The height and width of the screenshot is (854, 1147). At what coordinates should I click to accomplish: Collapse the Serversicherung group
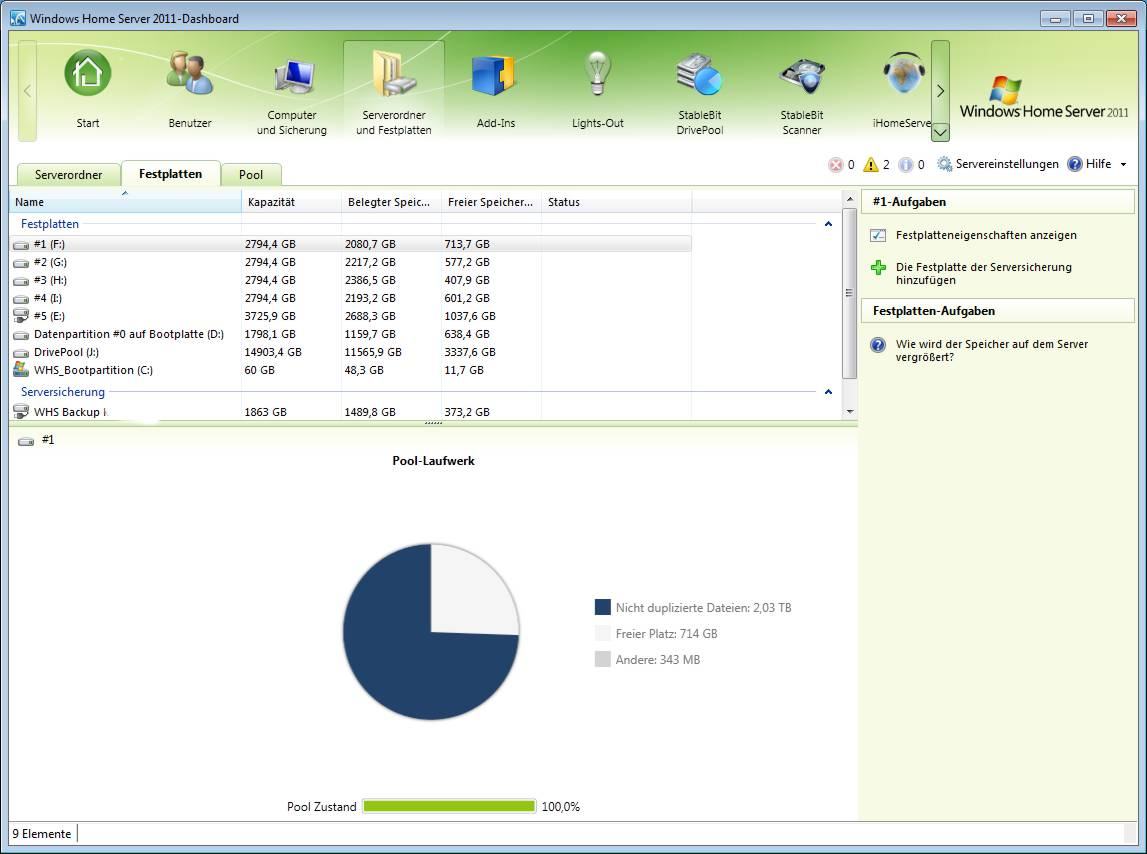click(828, 392)
